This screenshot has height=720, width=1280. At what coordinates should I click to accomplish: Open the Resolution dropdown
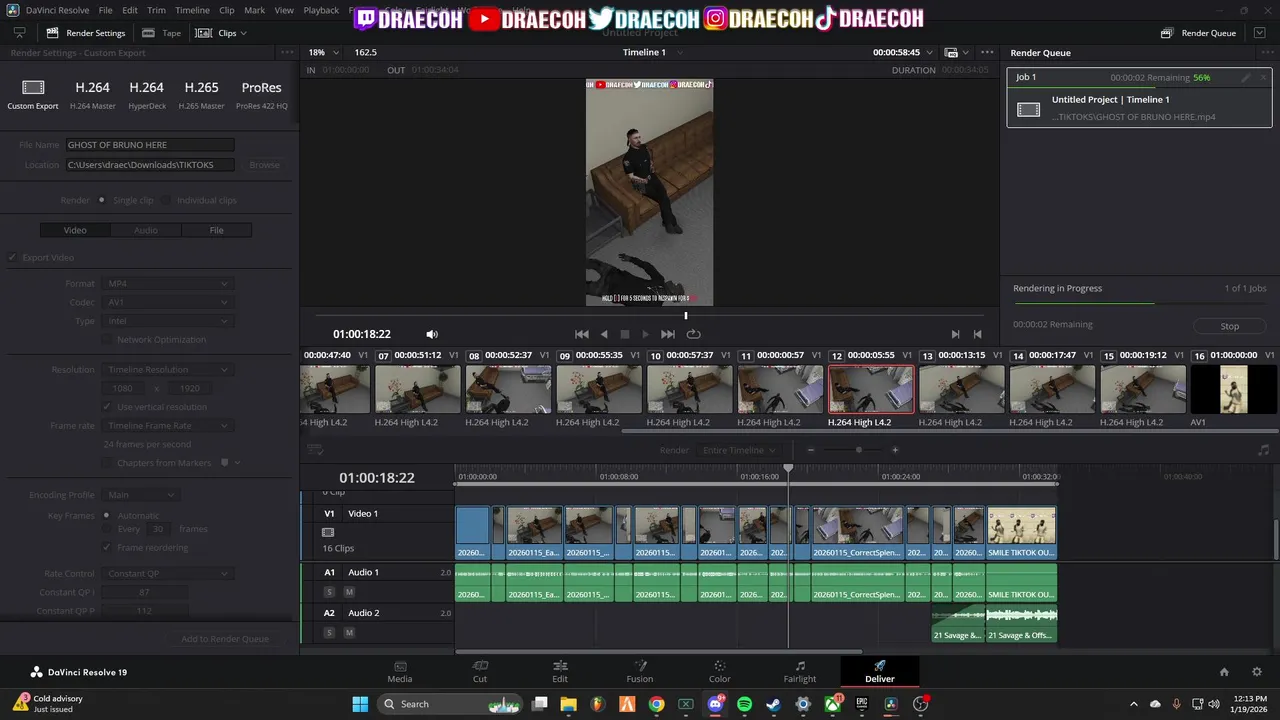pos(168,370)
